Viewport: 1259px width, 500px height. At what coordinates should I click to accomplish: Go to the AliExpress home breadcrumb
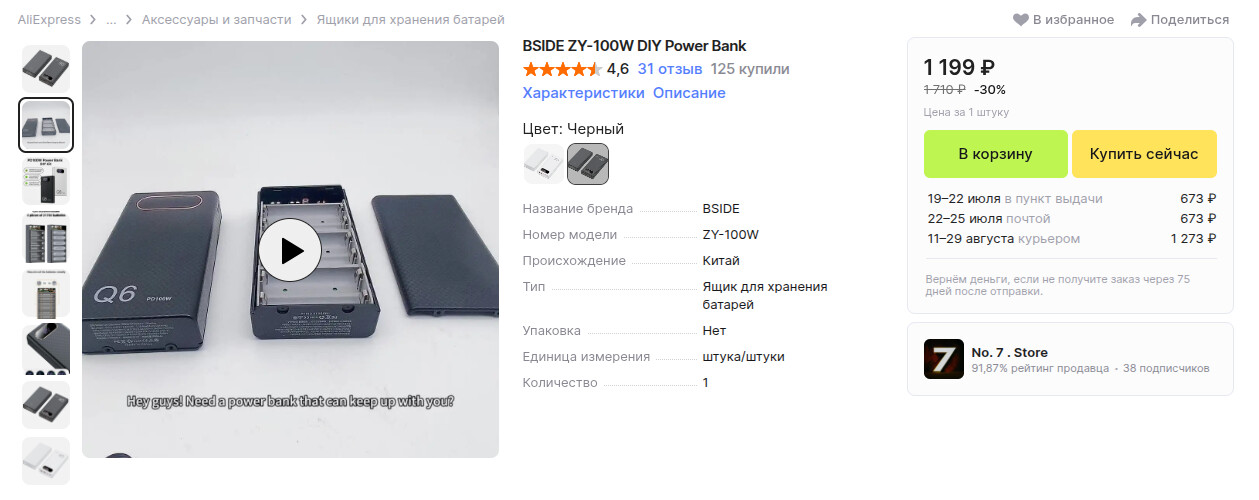(49, 20)
